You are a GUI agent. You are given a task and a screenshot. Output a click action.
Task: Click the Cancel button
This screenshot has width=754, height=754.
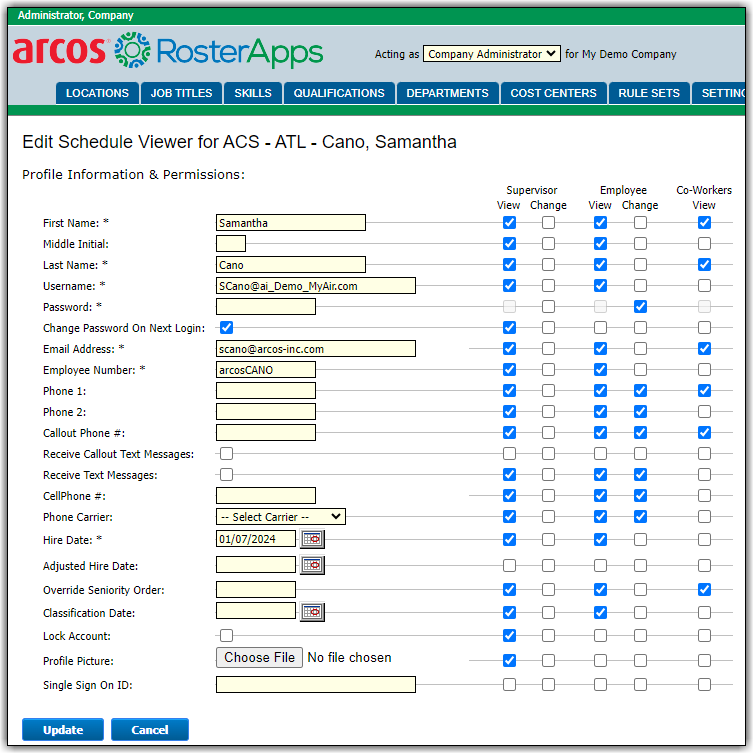click(149, 730)
